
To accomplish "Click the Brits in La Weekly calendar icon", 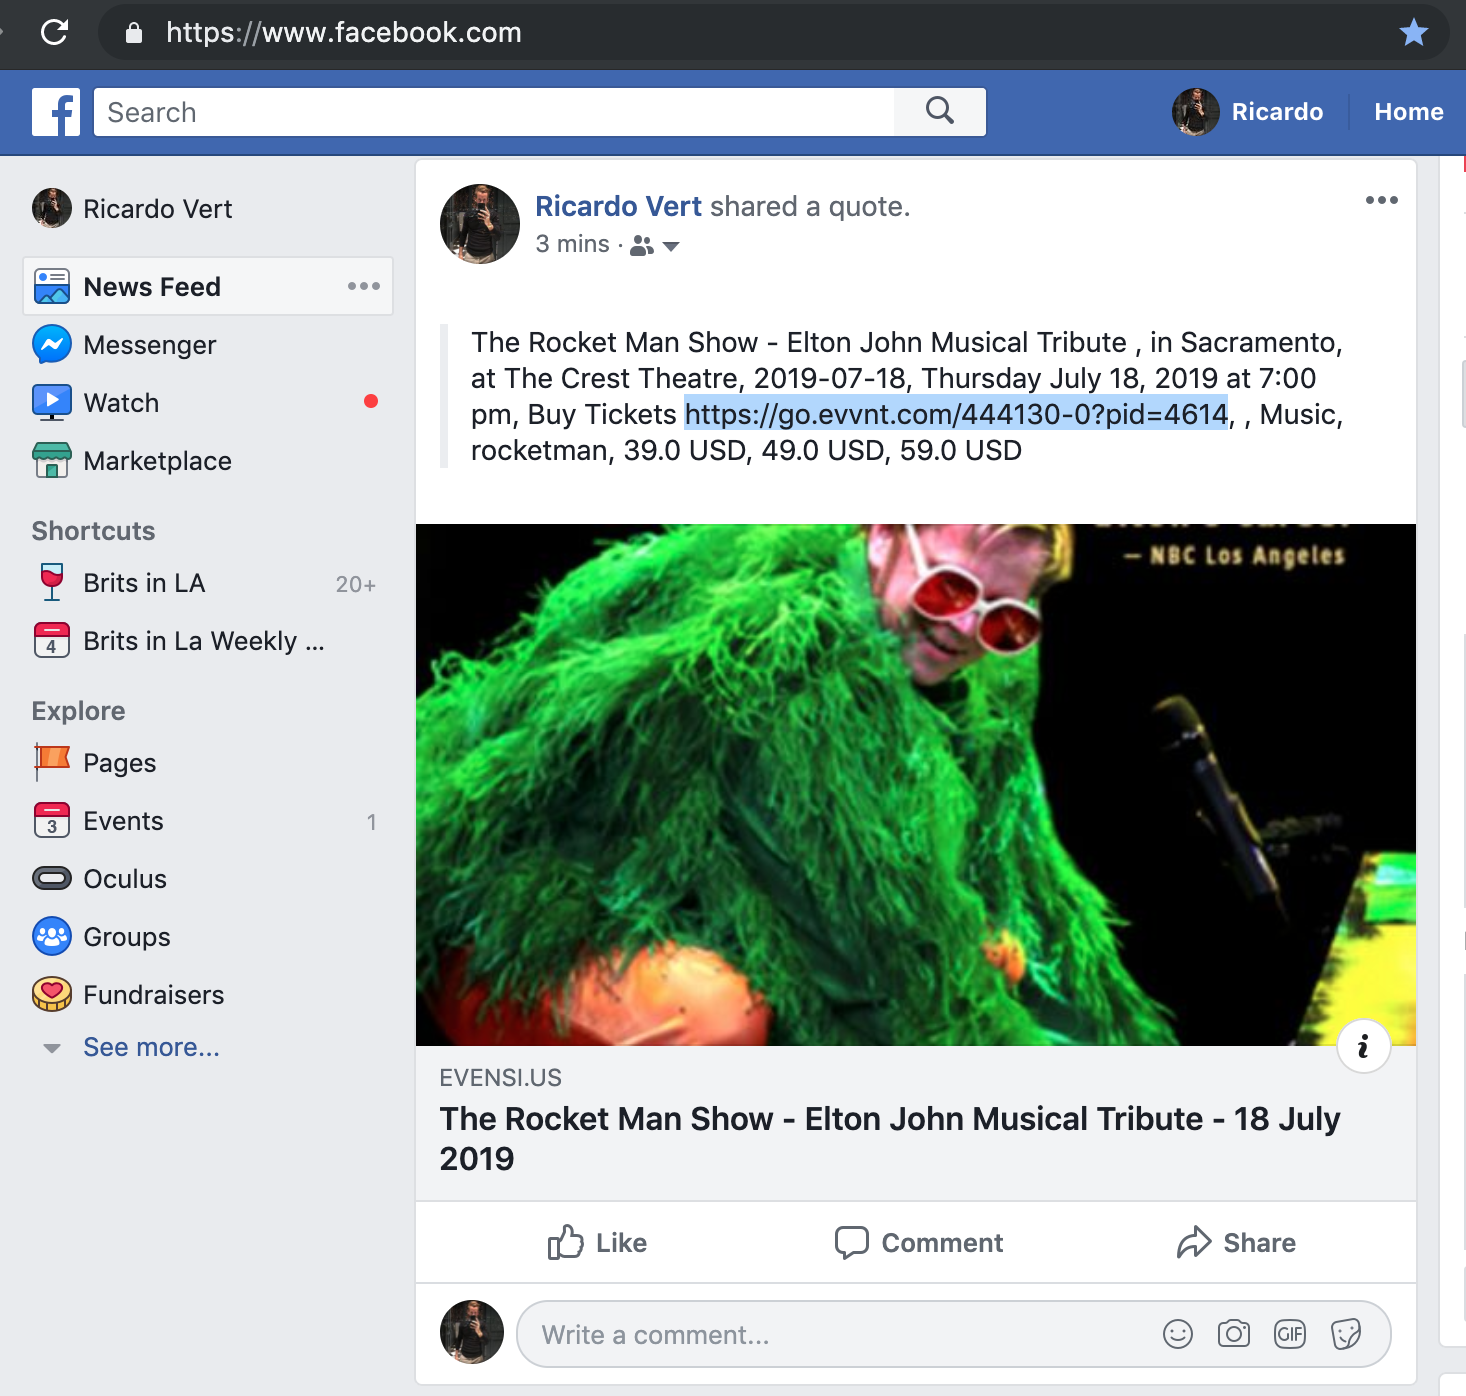I will pyautogui.click(x=52, y=640).
